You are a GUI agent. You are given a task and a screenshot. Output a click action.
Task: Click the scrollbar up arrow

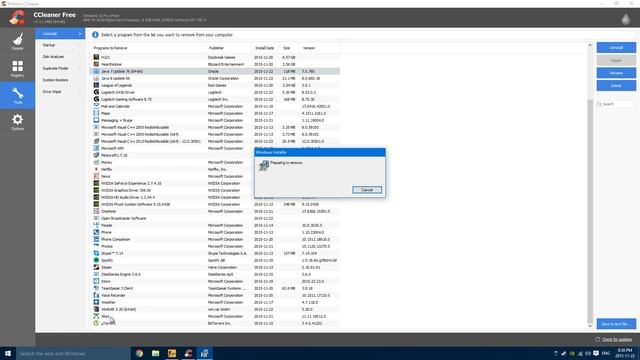pos(590,45)
